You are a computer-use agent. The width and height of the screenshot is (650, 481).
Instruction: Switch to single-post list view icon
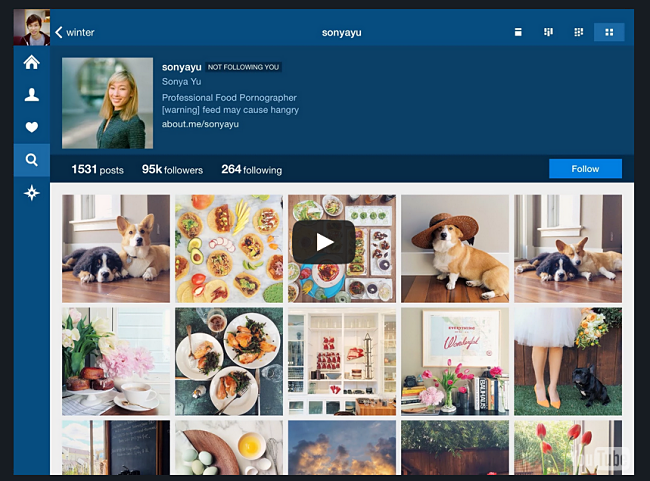pyautogui.click(x=518, y=32)
